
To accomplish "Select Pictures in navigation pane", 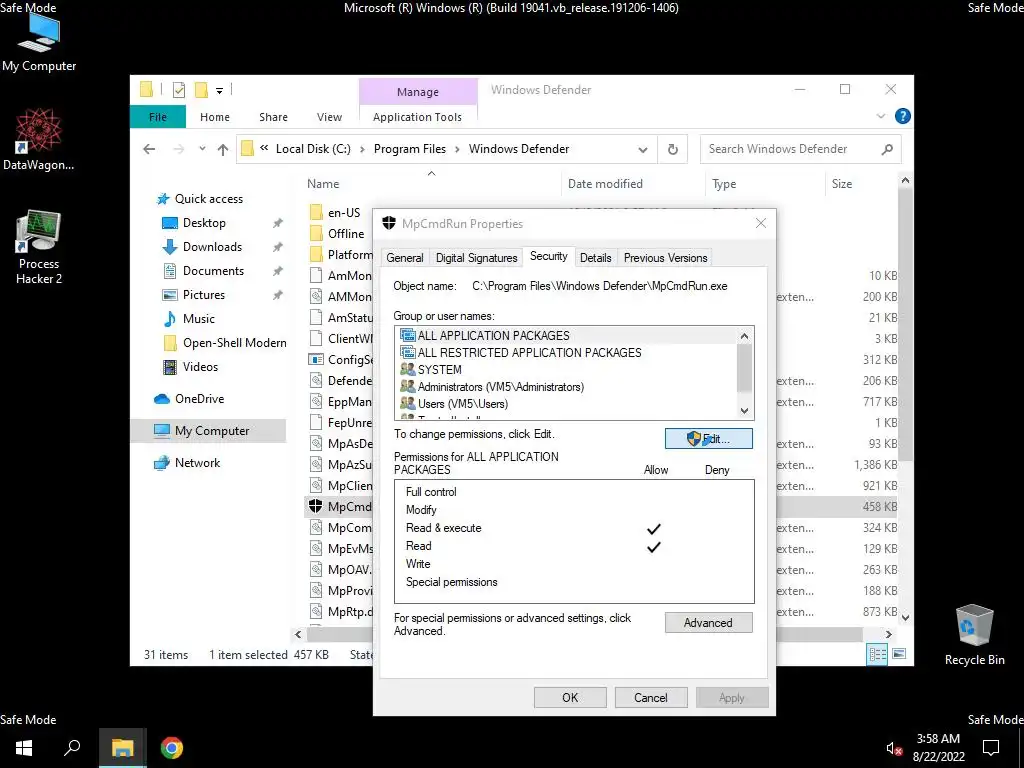I will (204, 295).
